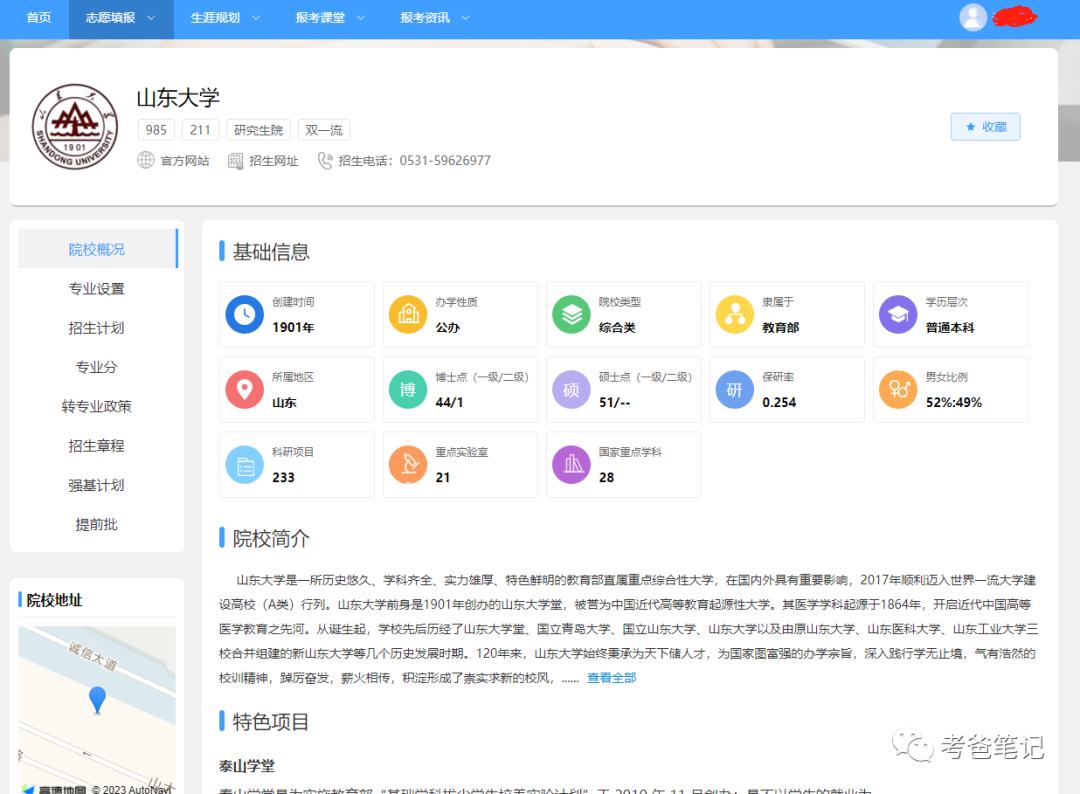Click the 院校地址 panel heading

[x=54, y=600]
